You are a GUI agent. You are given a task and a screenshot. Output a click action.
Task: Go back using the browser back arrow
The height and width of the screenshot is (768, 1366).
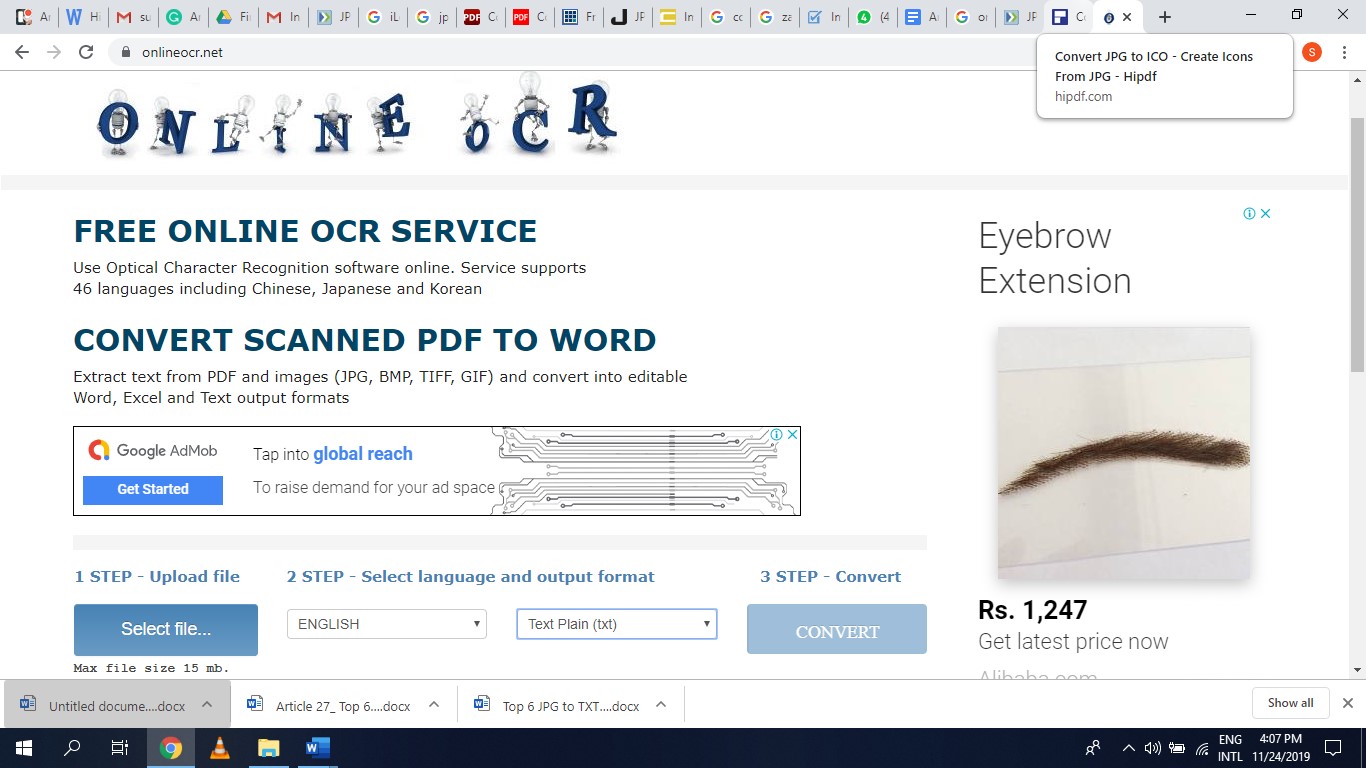coord(22,52)
